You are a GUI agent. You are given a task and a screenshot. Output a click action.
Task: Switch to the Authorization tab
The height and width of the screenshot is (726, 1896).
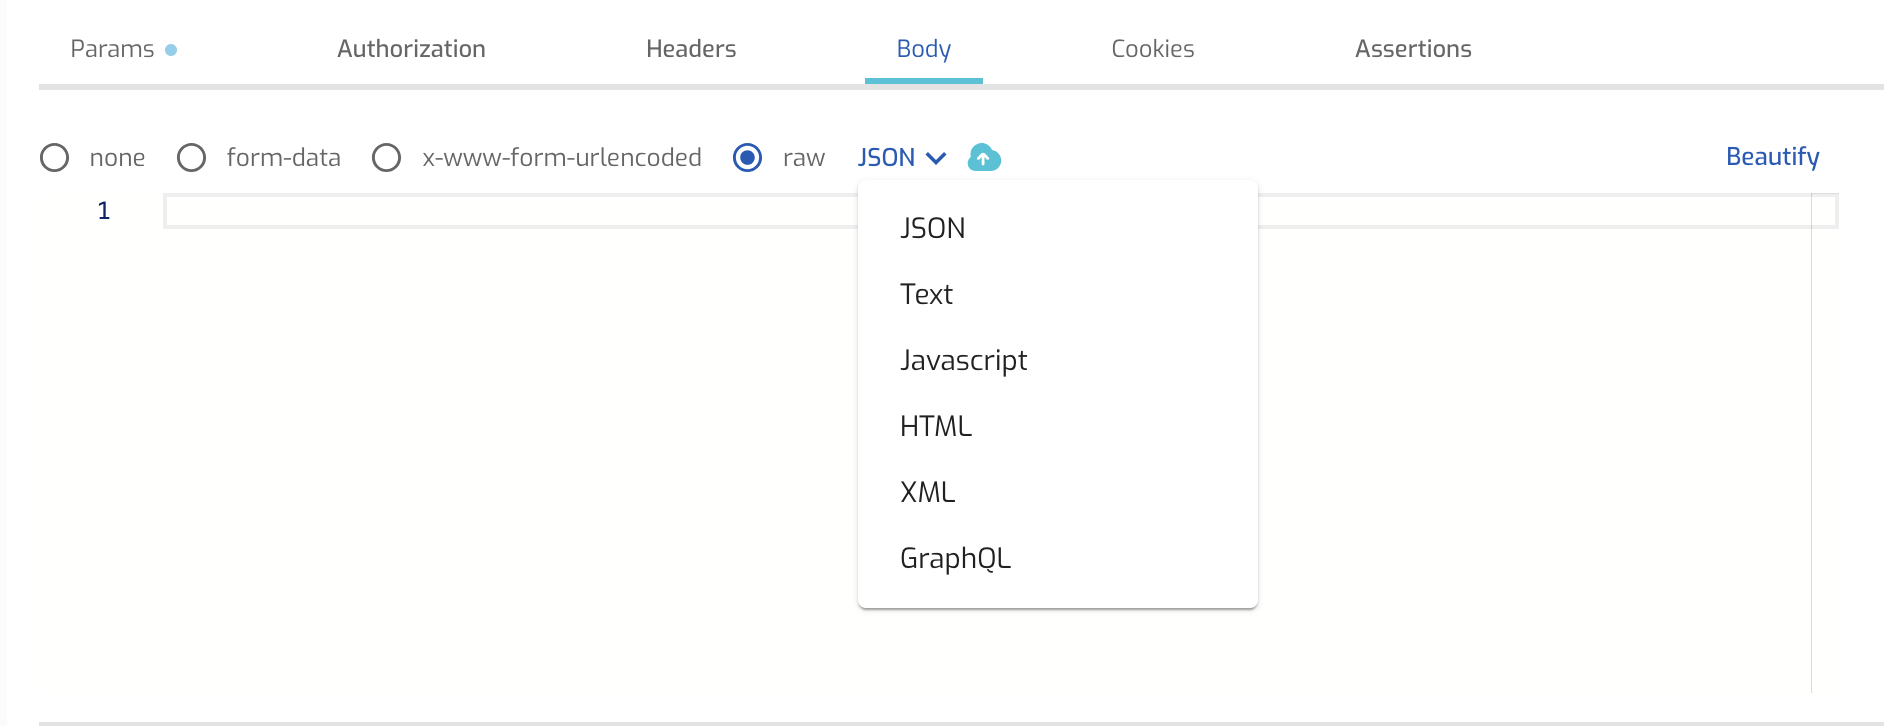[411, 49]
